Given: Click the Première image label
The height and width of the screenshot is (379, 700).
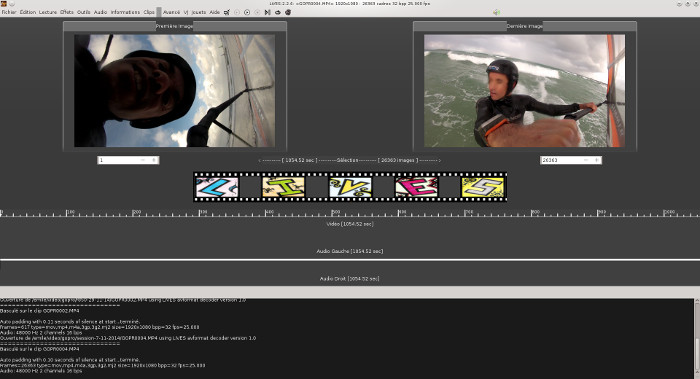Looking at the screenshot, I should [x=174, y=26].
